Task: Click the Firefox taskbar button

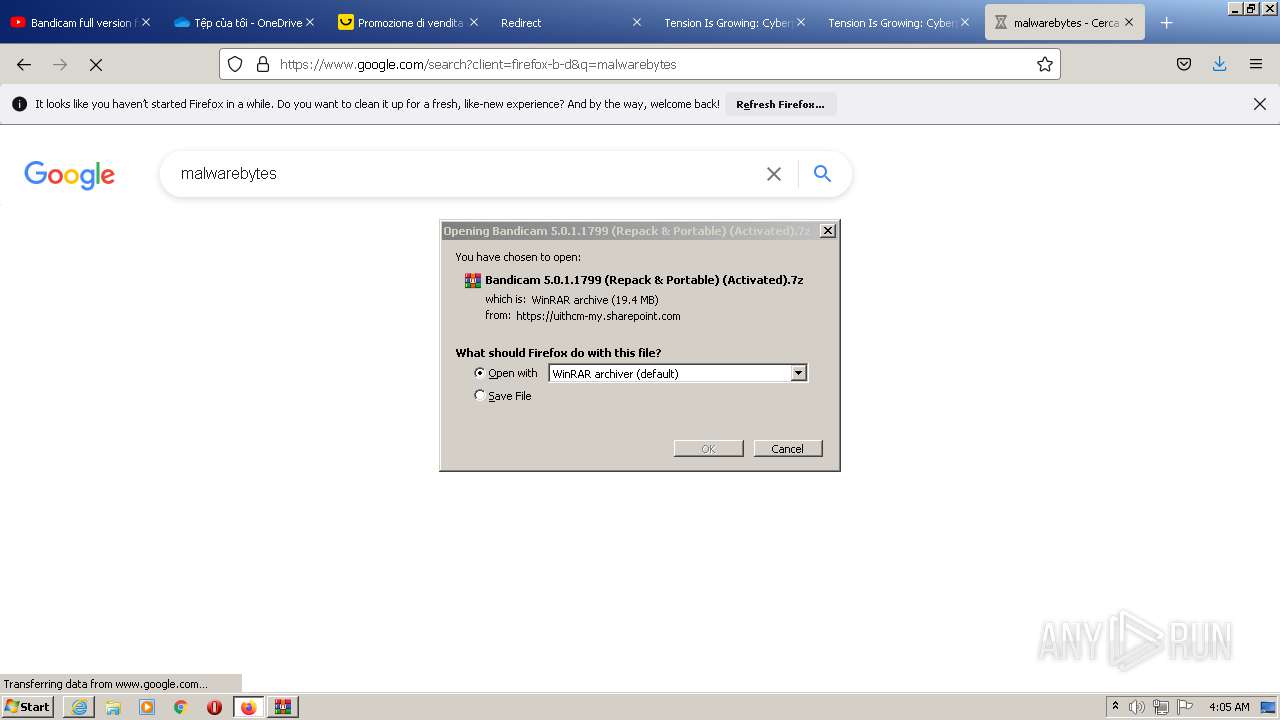Action: coord(249,707)
